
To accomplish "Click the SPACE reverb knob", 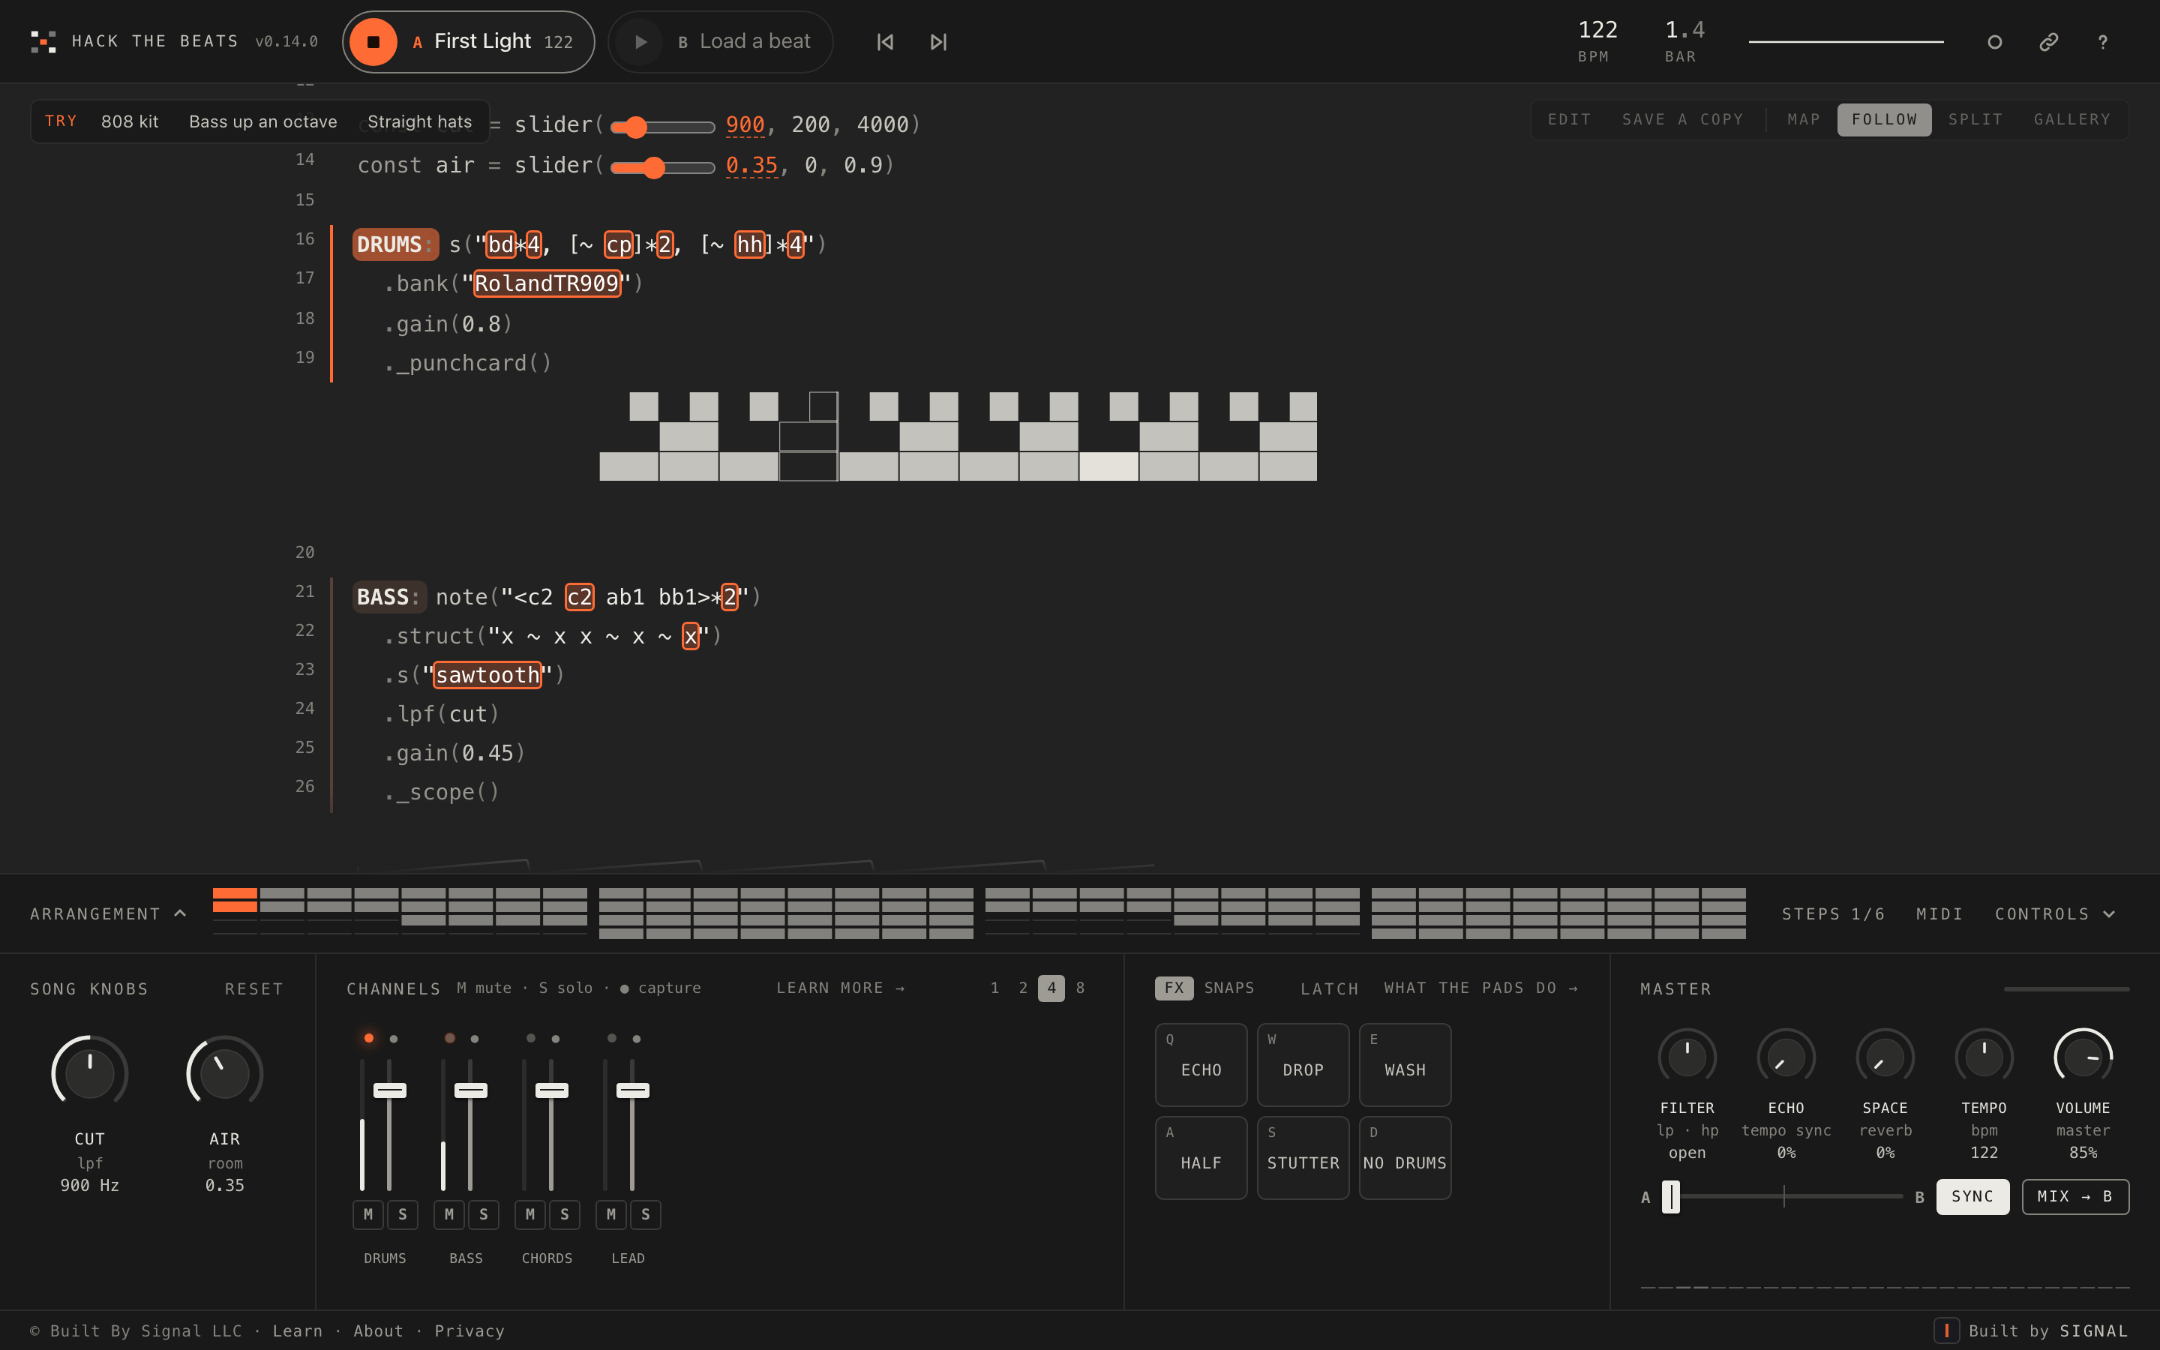I will 1885,1057.
